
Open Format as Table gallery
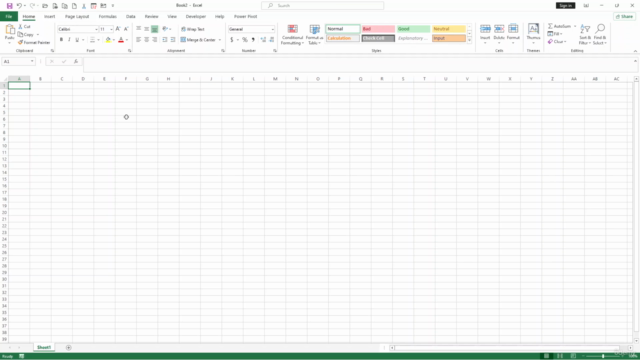tap(314, 35)
